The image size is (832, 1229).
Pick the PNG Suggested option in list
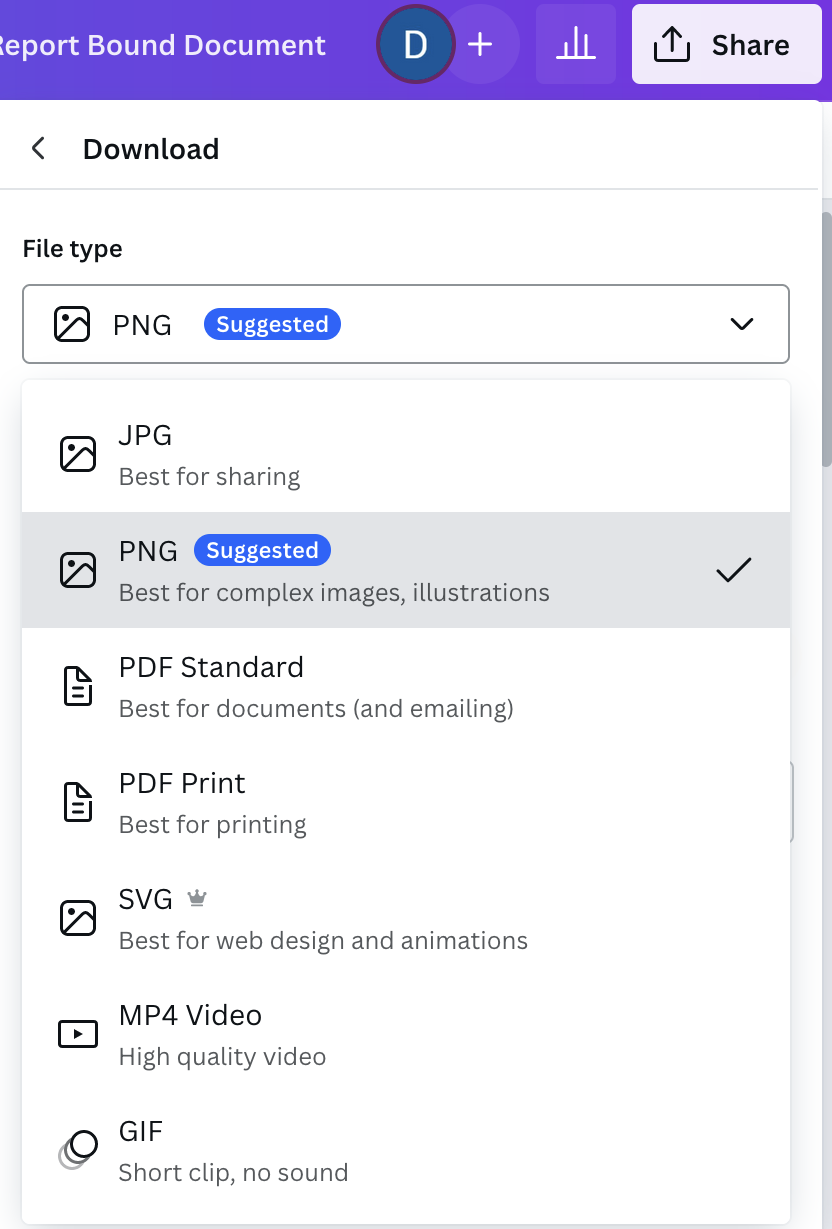coord(406,571)
